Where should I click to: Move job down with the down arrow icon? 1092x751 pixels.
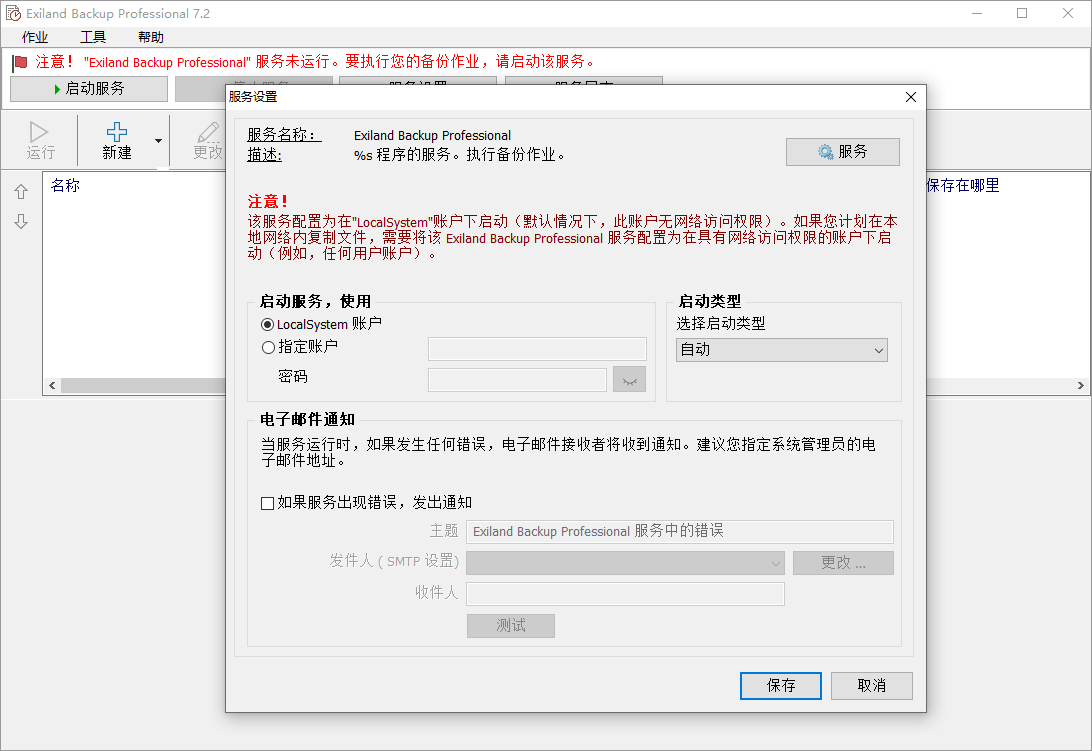tap(22, 222)
